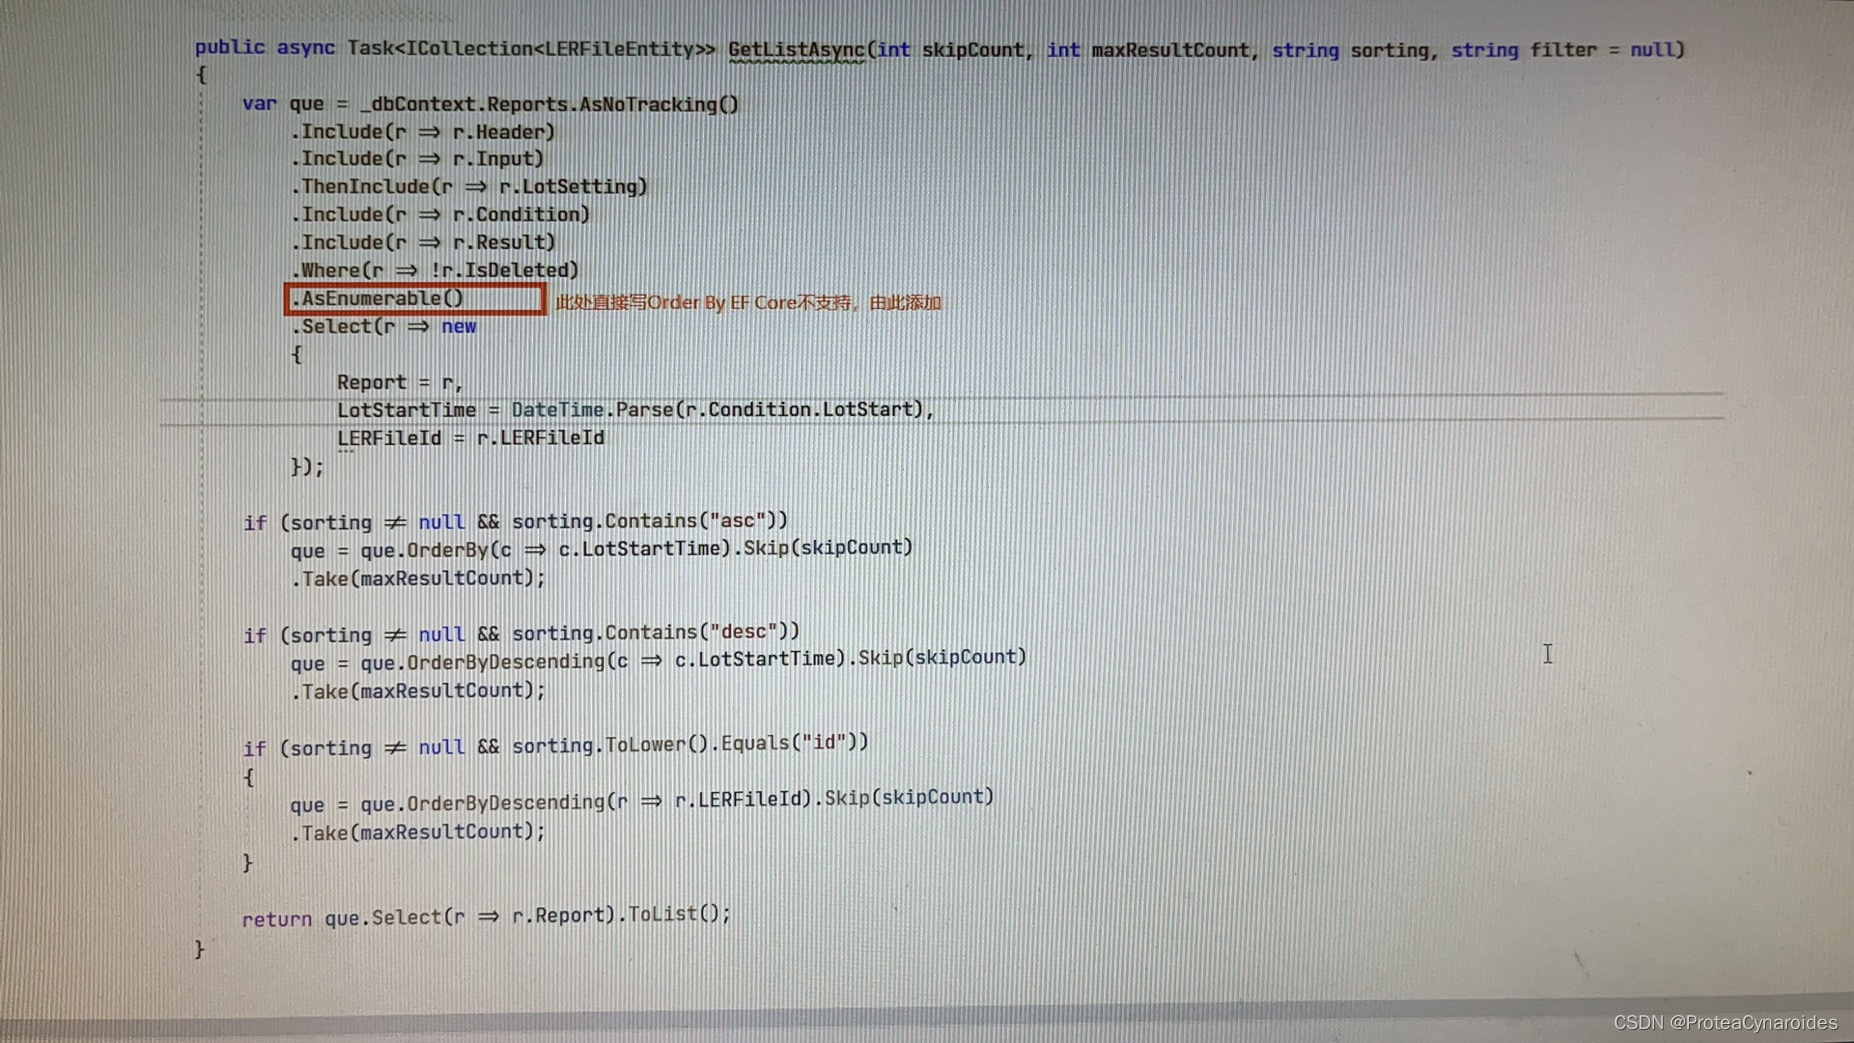This screenshot has height=1043, width=1854.
Task: Click the GetListAsync method name
Action: click(x=796, y=49)
